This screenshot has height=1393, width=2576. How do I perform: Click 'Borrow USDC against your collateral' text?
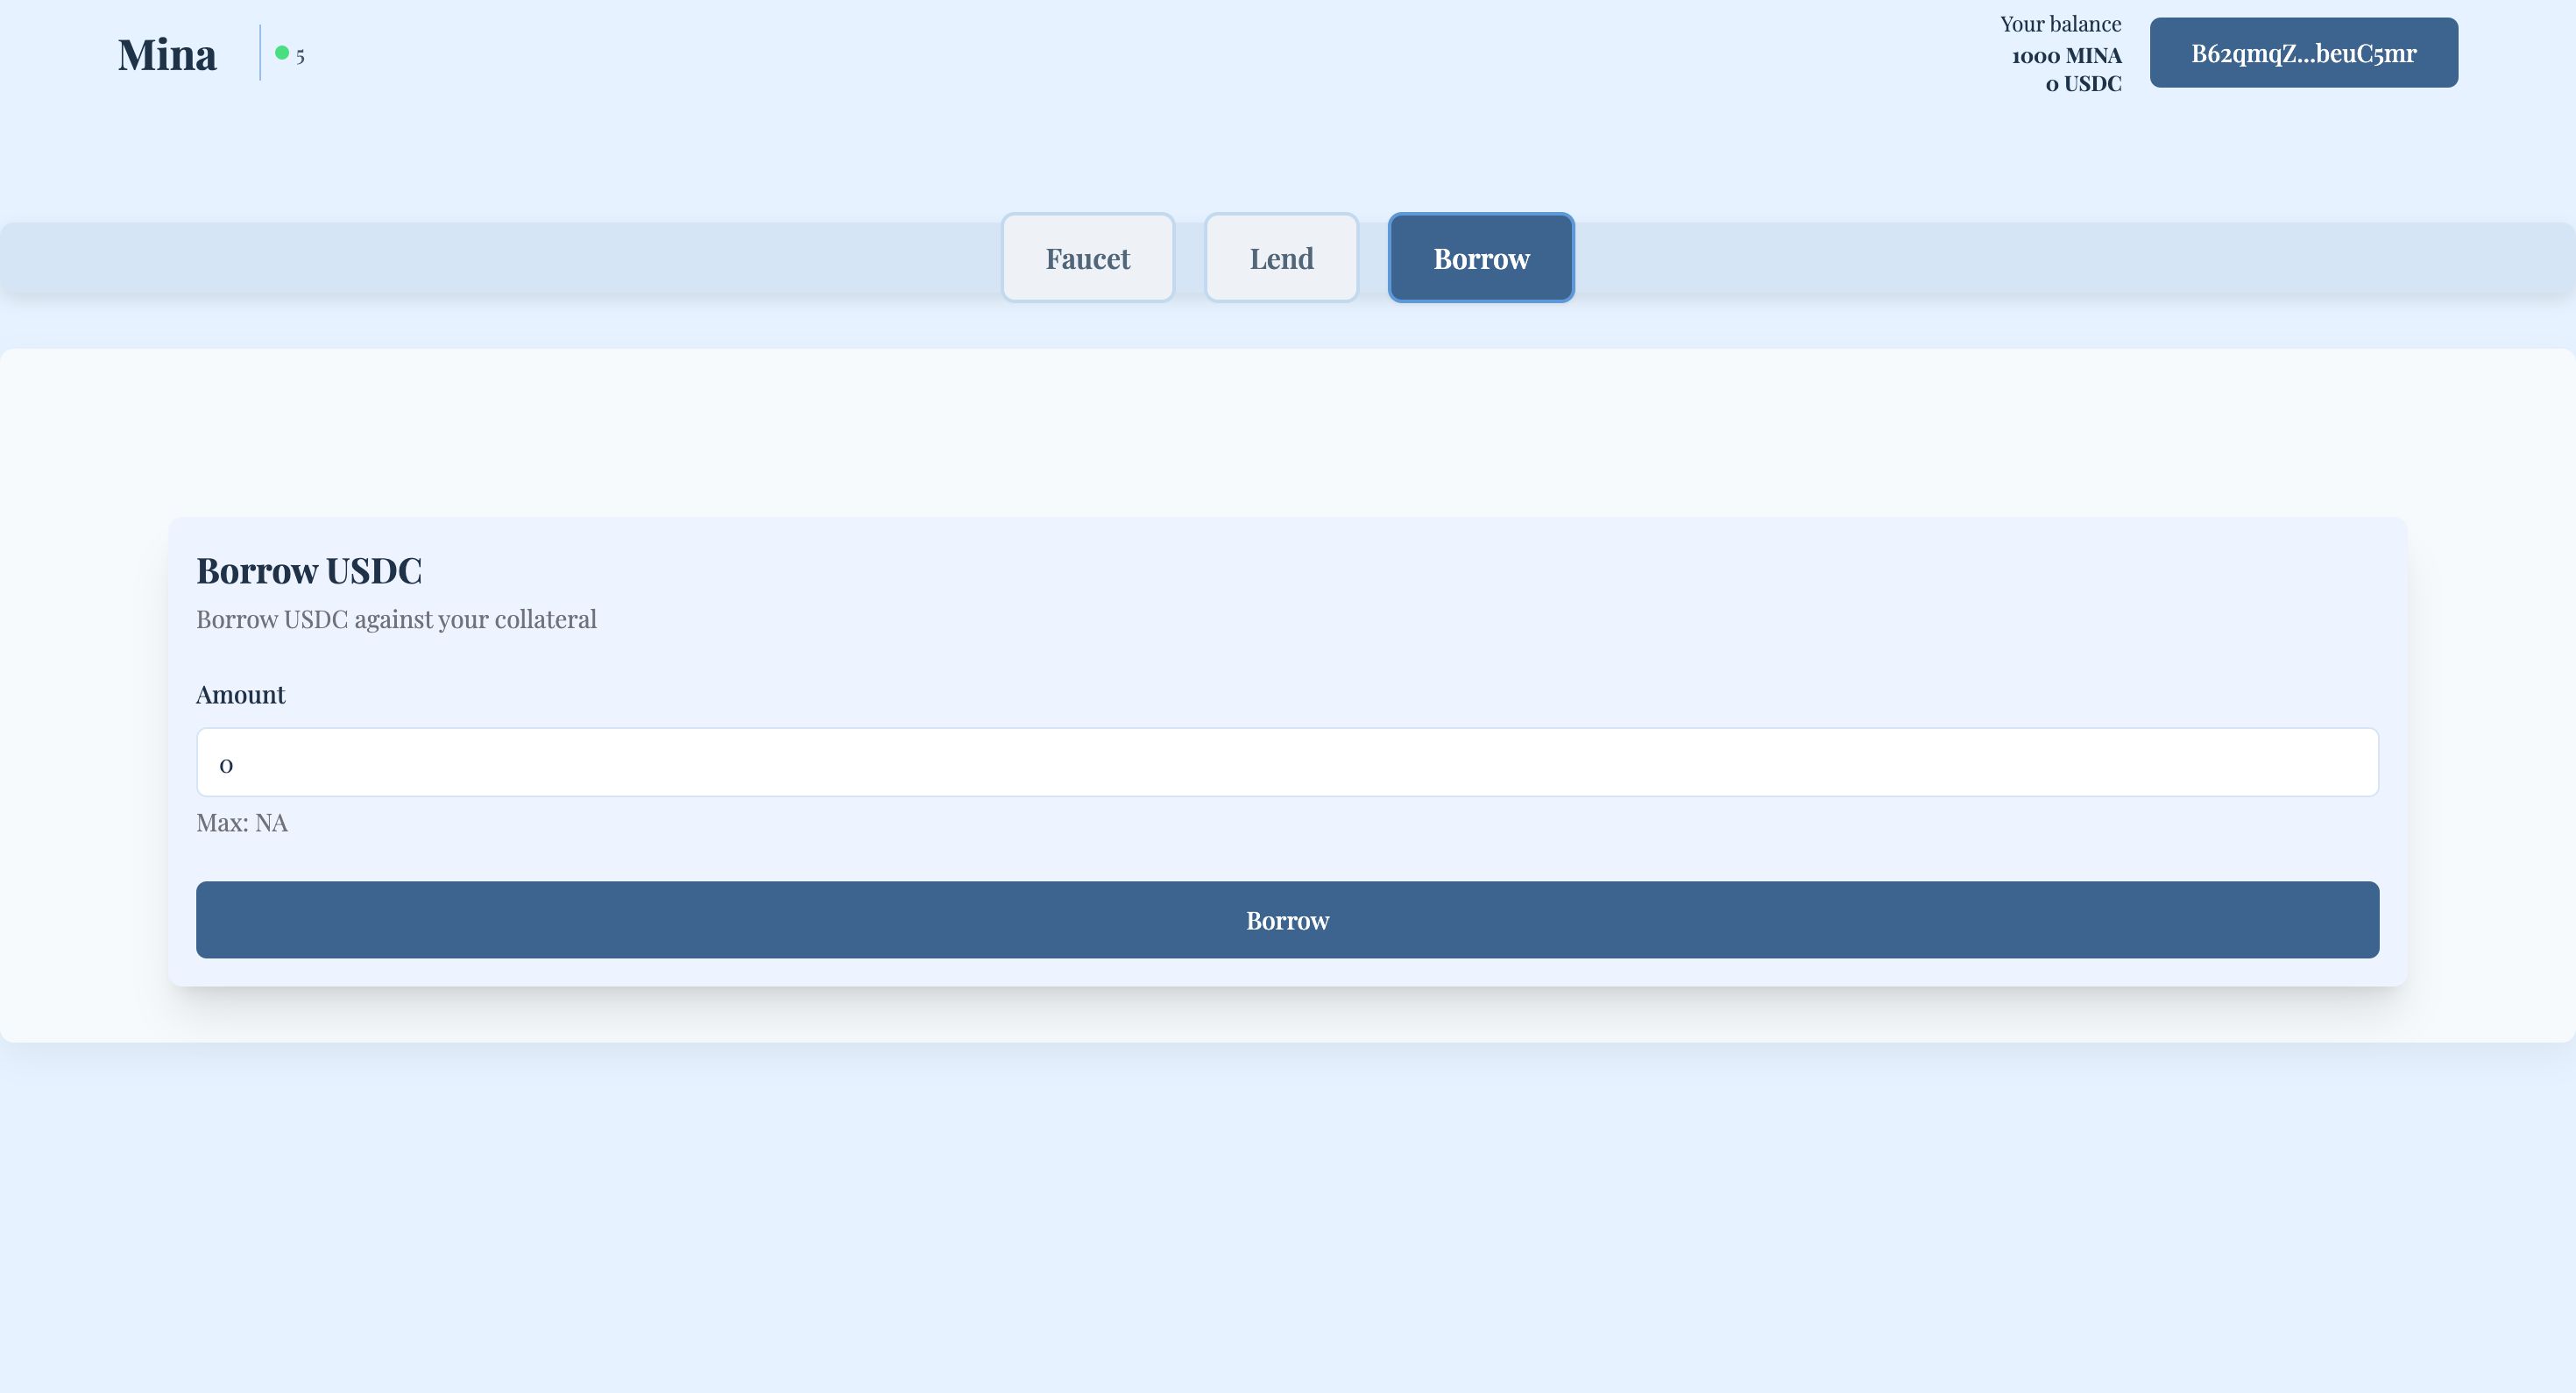pos(396,620)
